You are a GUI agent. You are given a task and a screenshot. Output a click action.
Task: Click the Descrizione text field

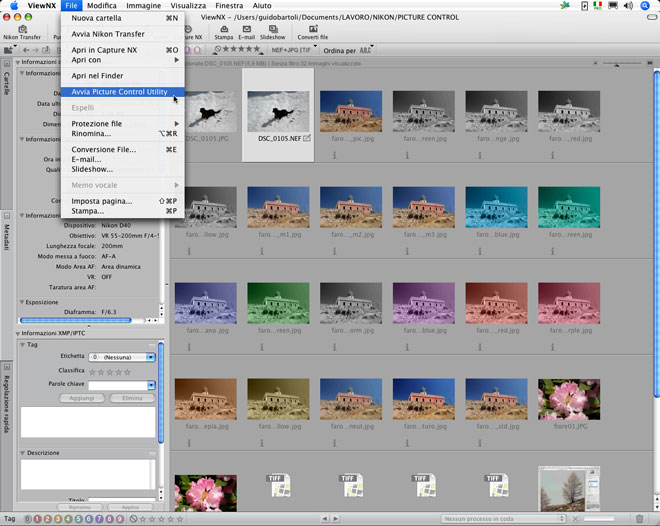(88, 474)
